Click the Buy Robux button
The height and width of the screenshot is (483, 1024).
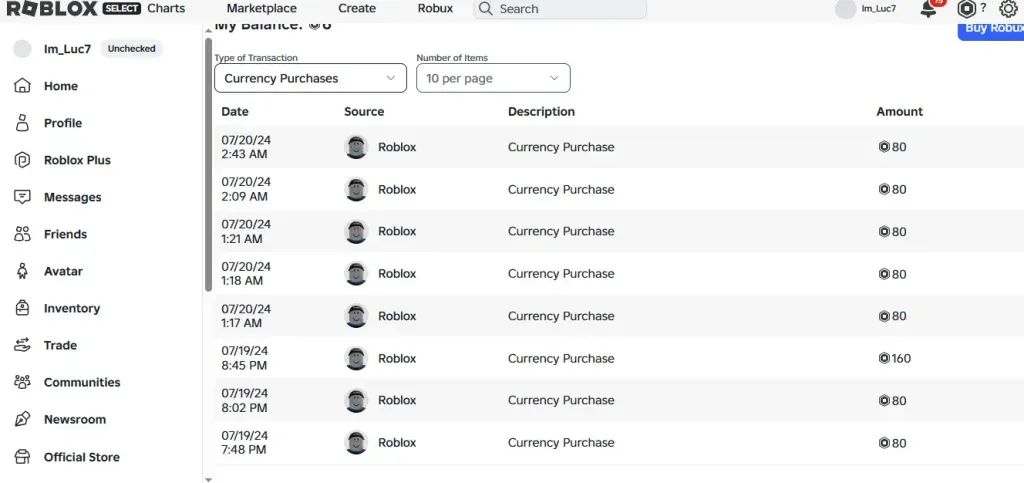pos(991,30)
